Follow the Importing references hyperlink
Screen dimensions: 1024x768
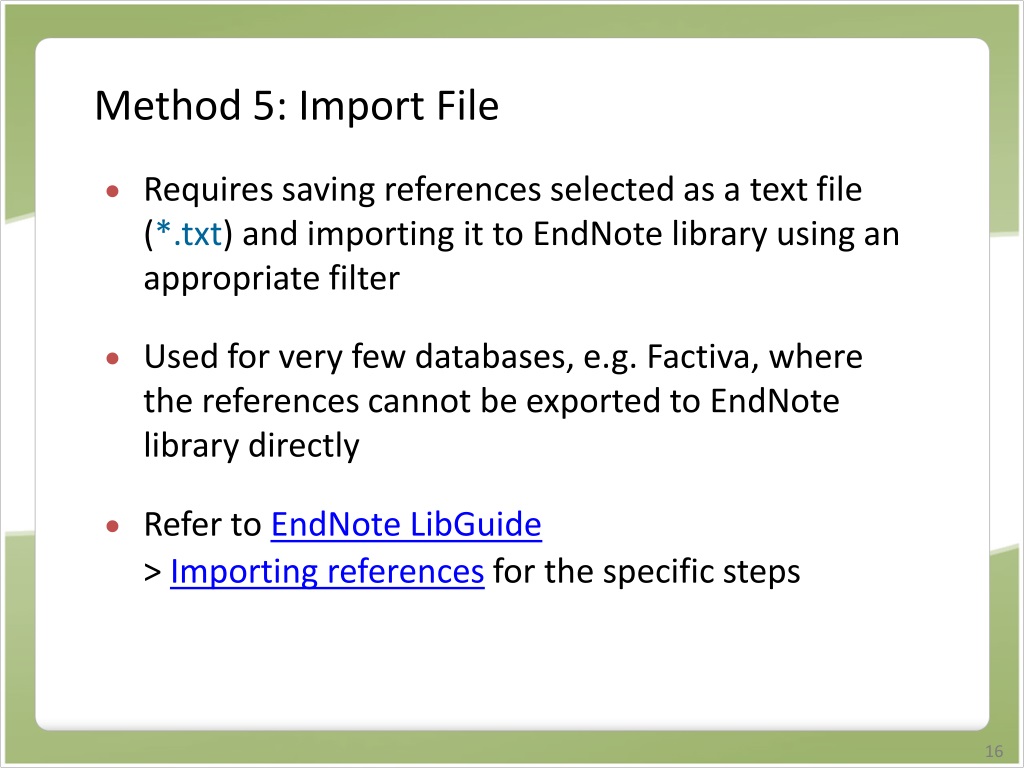[327, 571]
